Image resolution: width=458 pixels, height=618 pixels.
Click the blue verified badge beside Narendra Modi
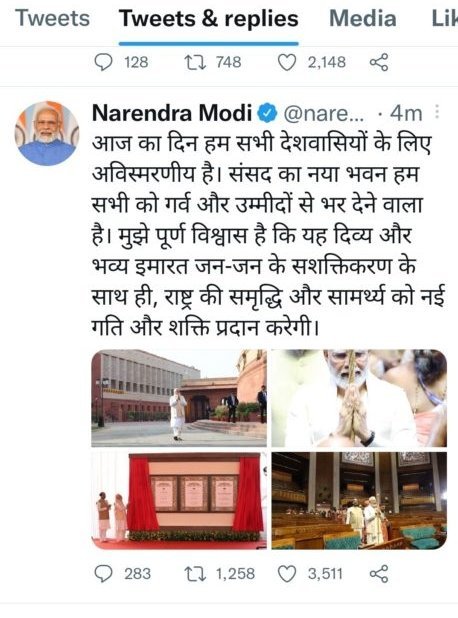pos(268,114)
